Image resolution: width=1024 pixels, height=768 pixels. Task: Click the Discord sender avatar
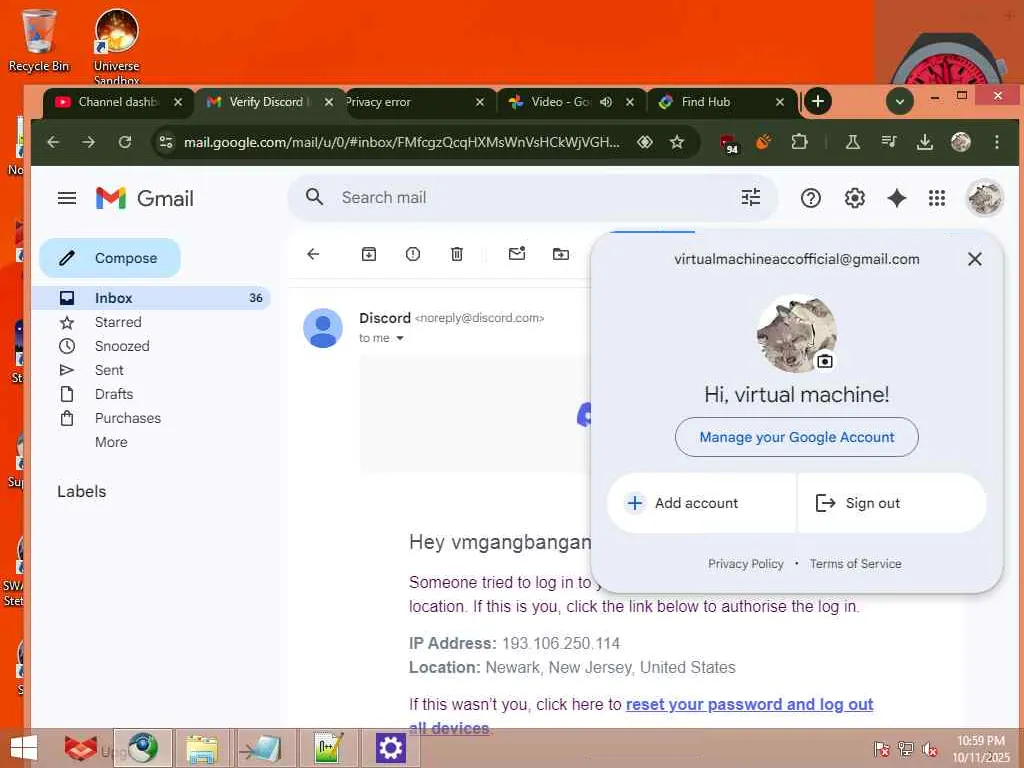pyautogui.click(x=323, y=328)
